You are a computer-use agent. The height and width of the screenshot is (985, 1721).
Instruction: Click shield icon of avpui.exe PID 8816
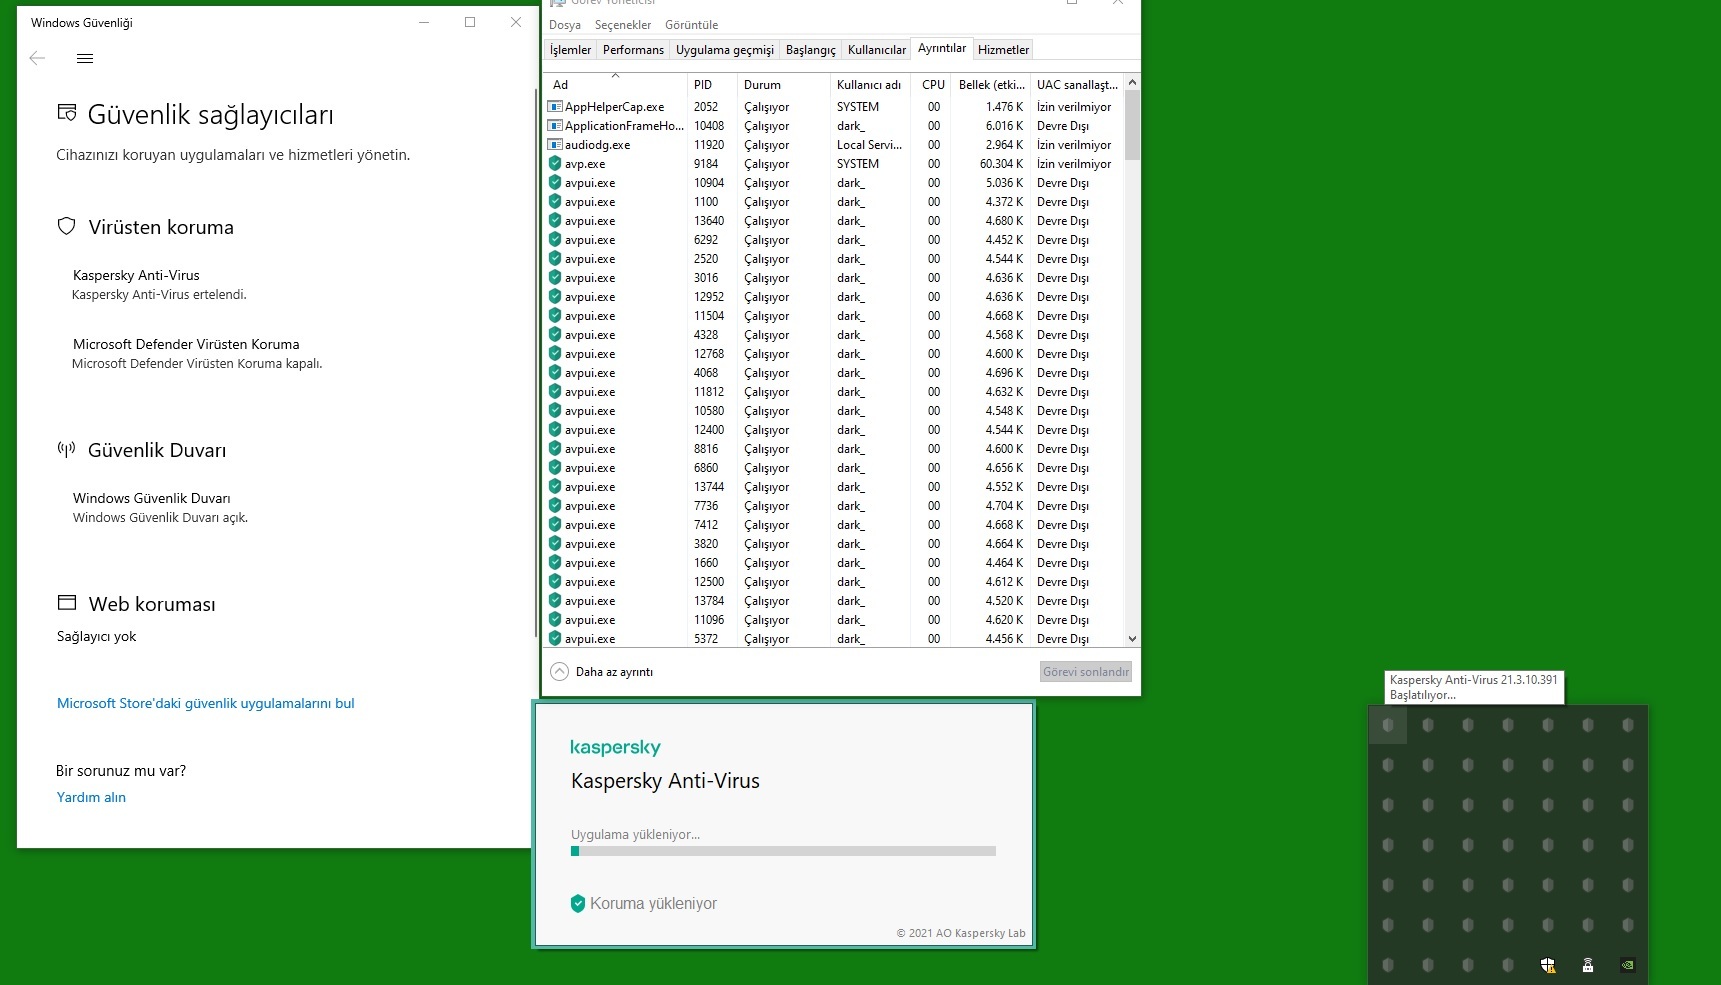[x=555, y=449]
